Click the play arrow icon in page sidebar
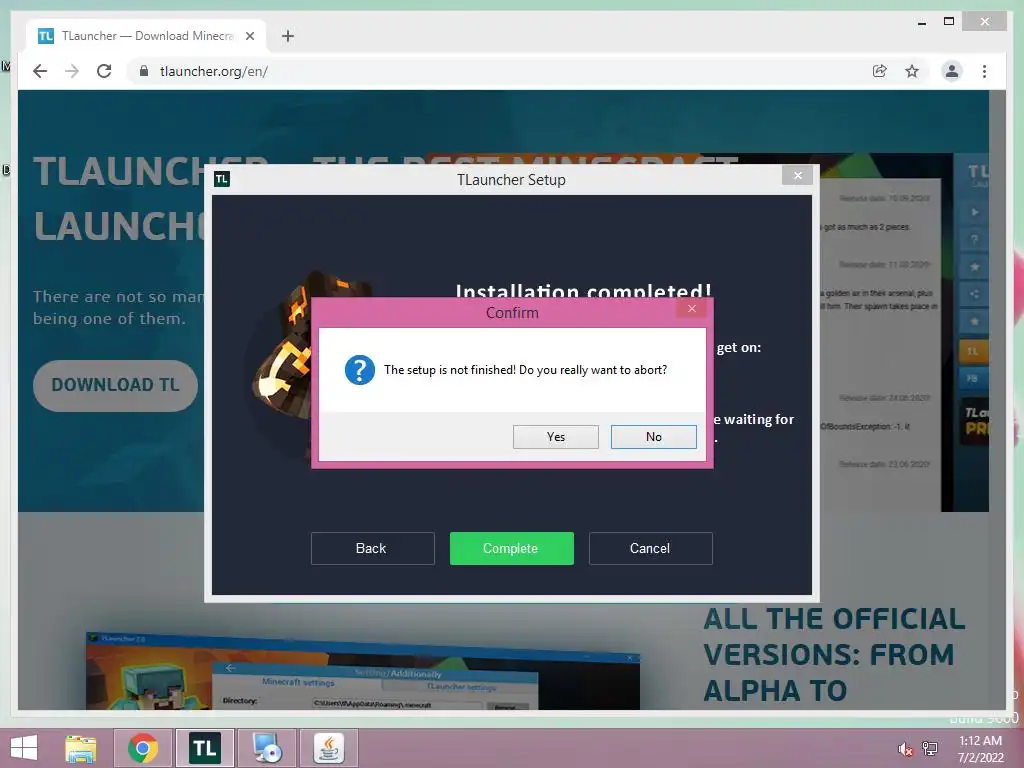Image resolution: width=1024 pixels, height=768 pixels. coord(974,212)
